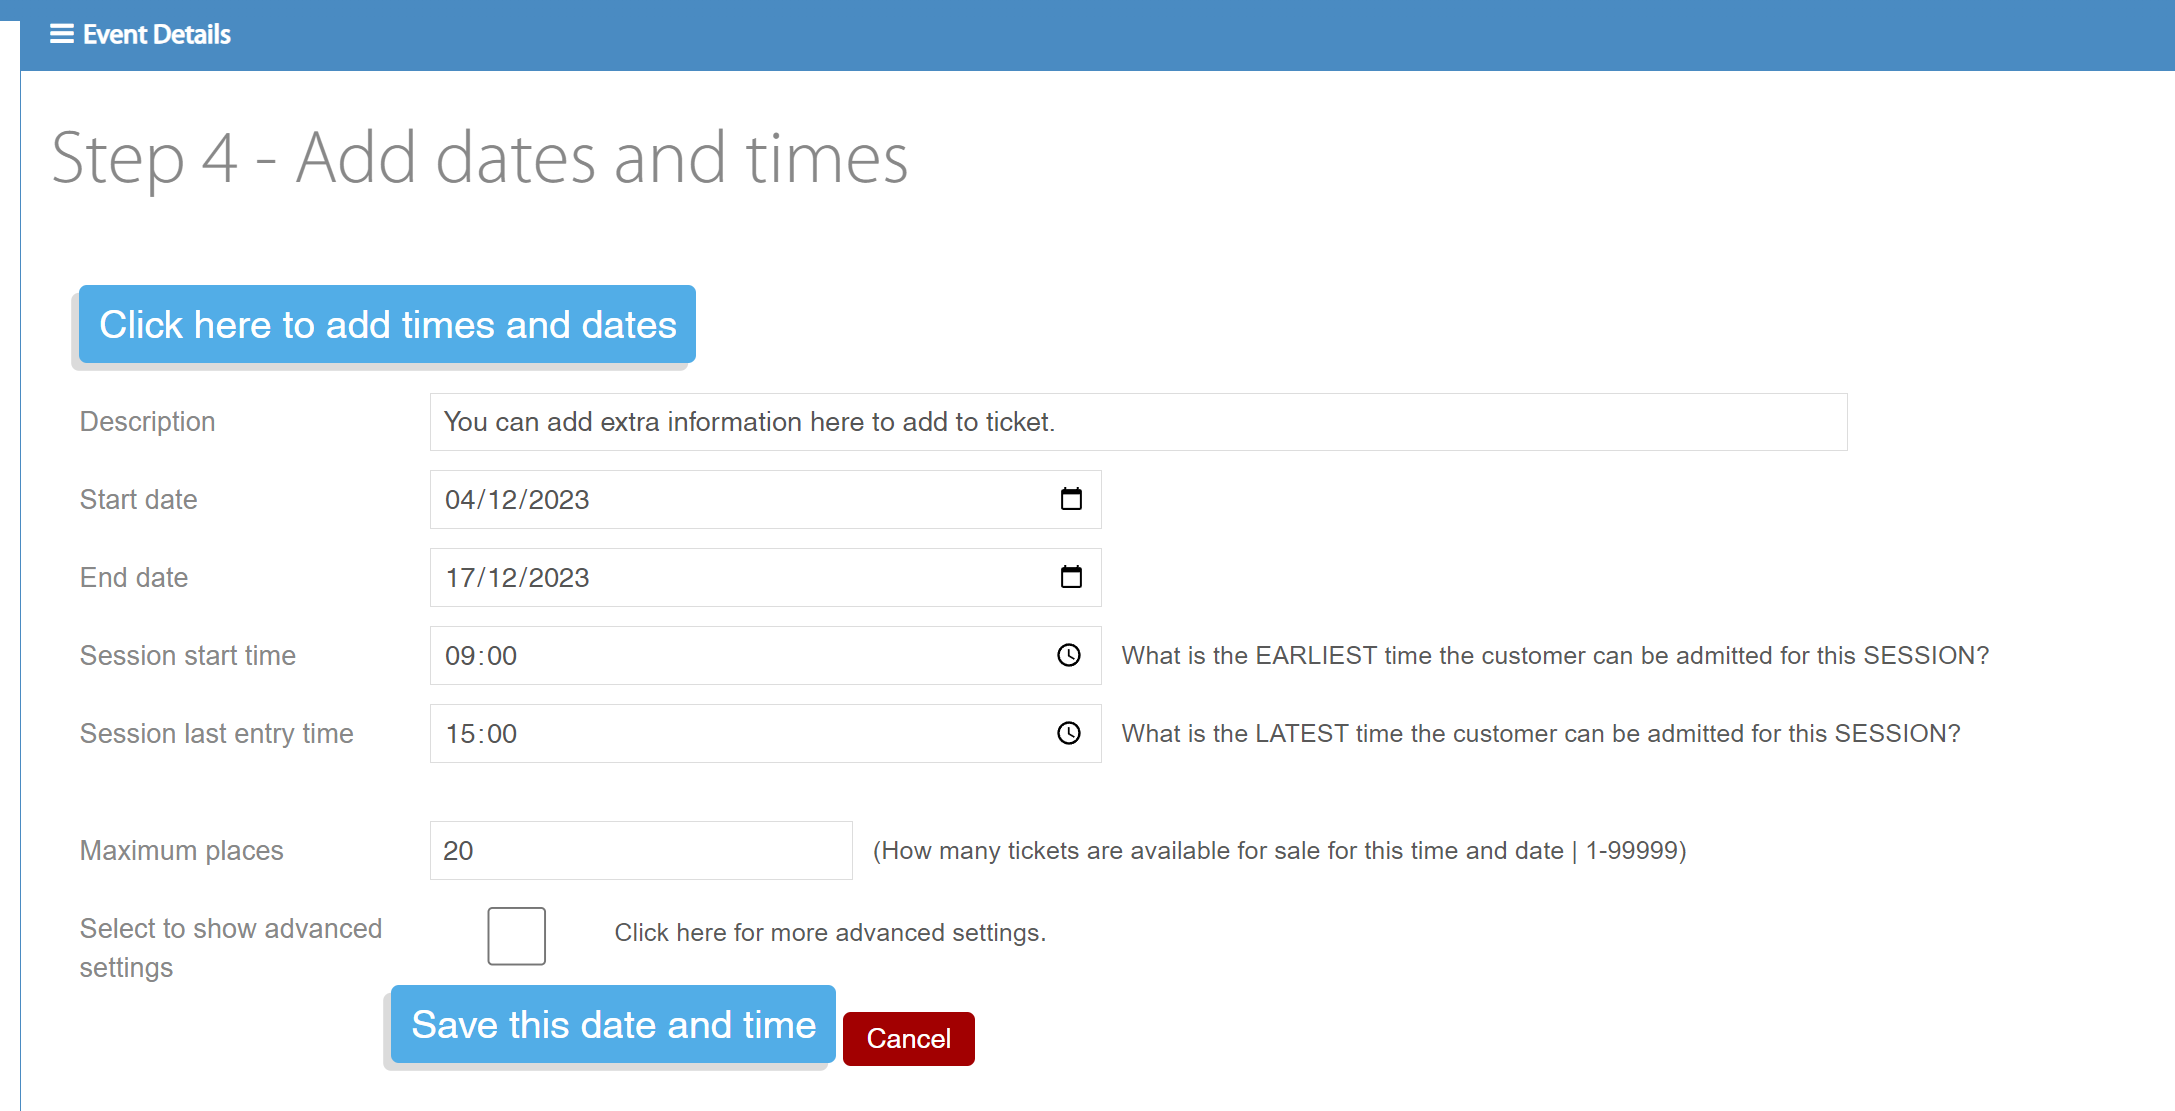Click the 'Step 4 - Add dates and times' heading
The height and width of the screenshot is (1111, 2175).
tap(479, 158)
